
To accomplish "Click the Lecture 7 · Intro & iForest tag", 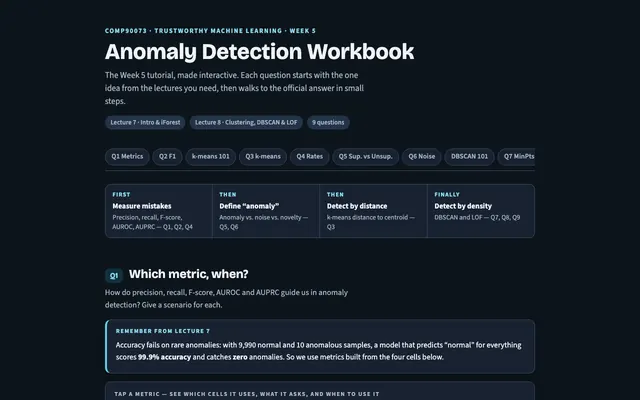I will point(145,122).
